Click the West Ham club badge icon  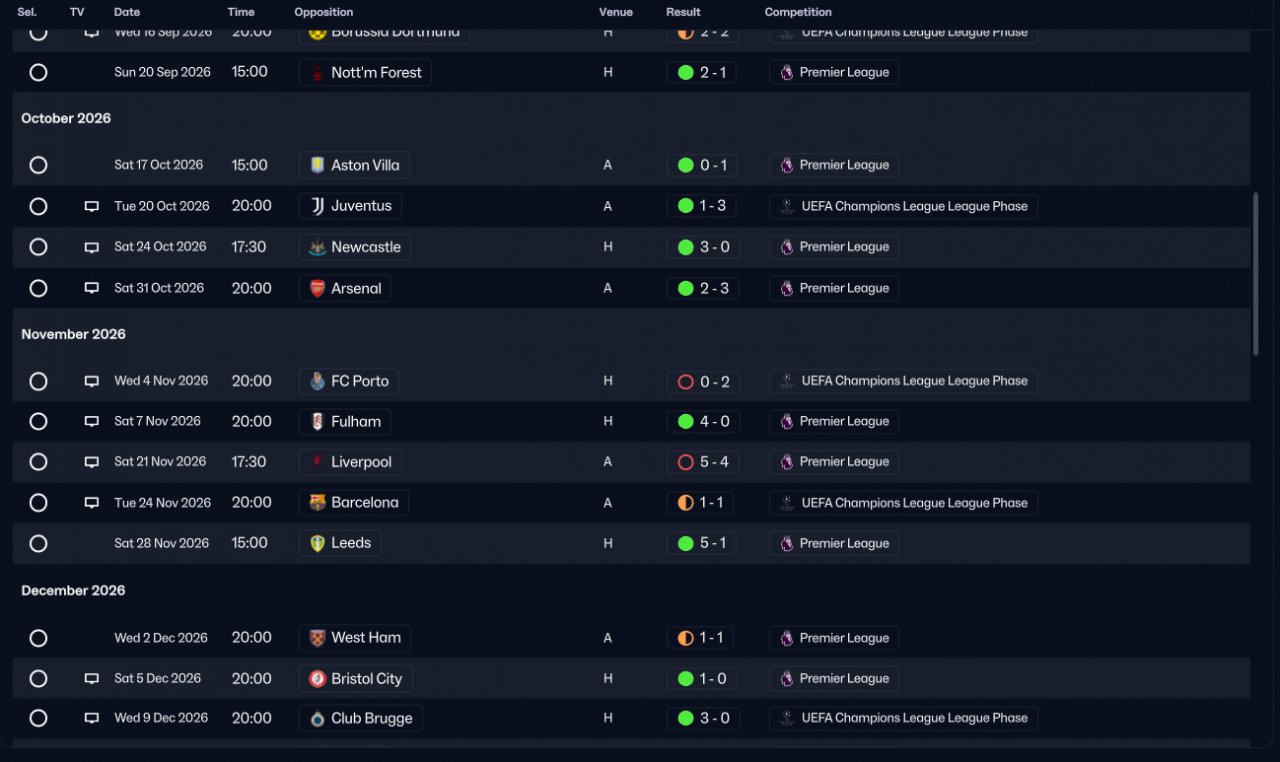[317, 638]
